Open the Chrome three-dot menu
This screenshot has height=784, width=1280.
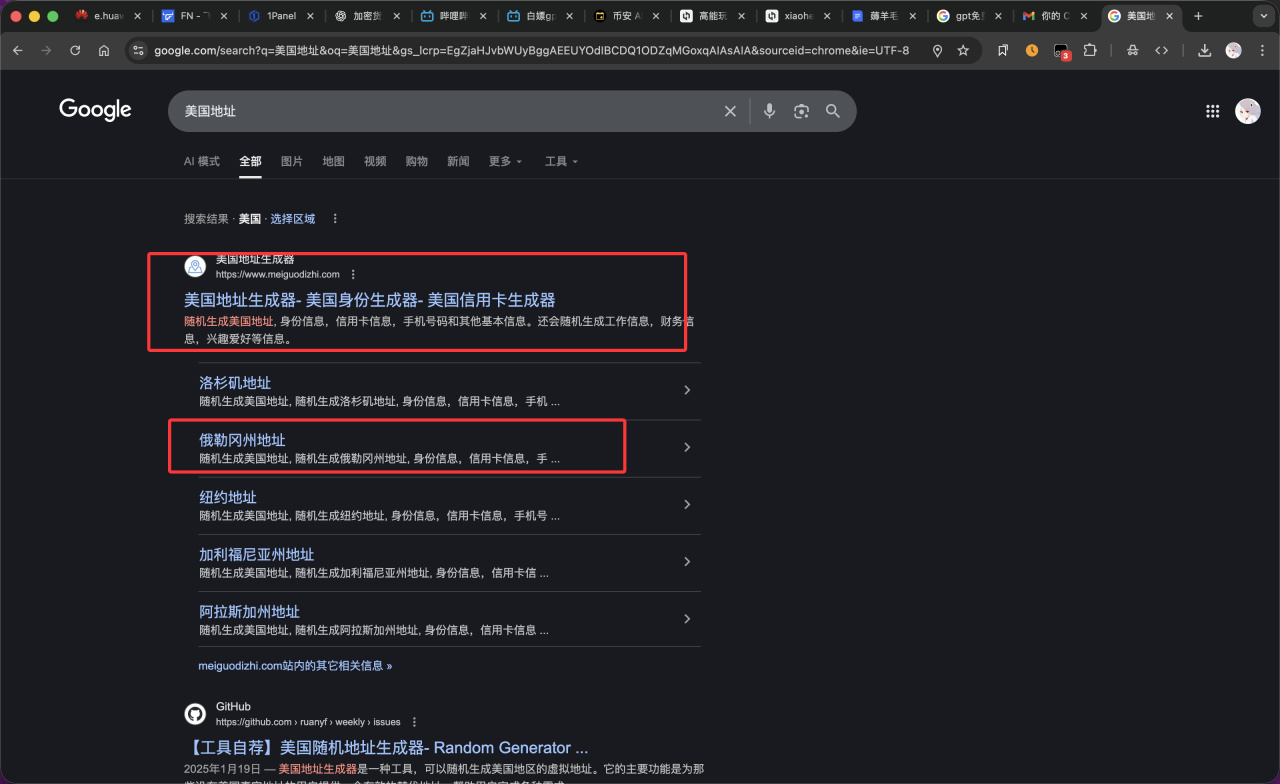(x=1261, y=50)
